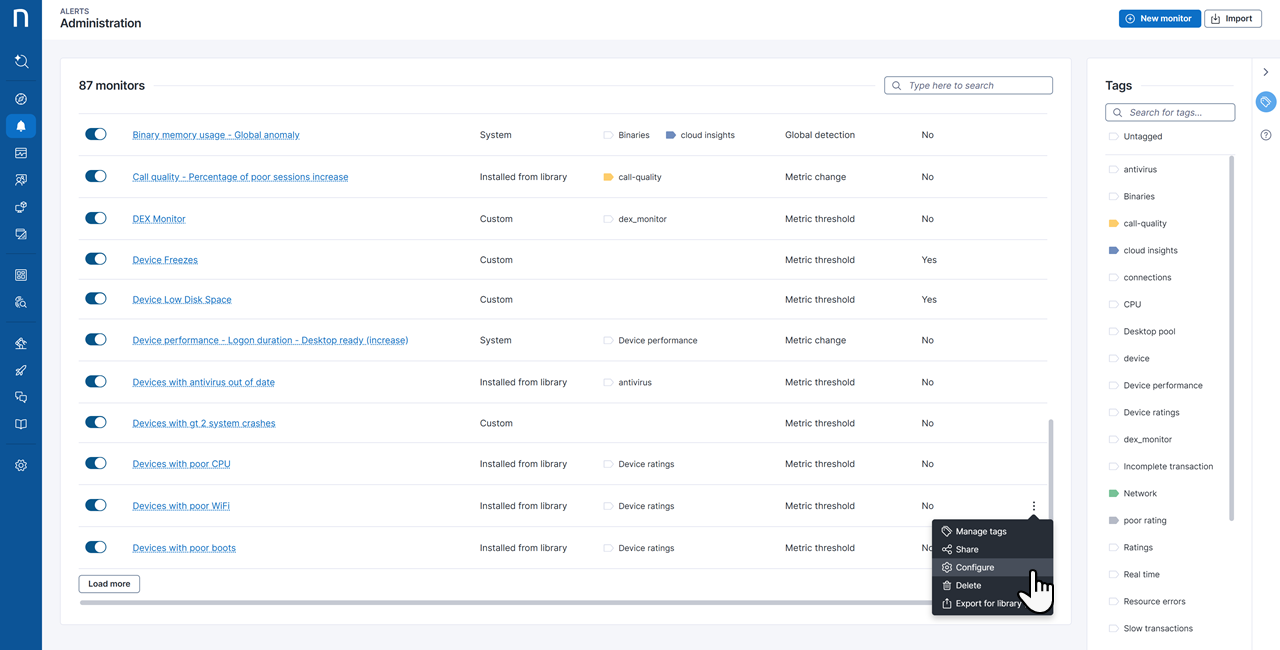The image size is (1280, 650).
Task: Open the Device Low Disk Space link
Action: coord(181,300)
